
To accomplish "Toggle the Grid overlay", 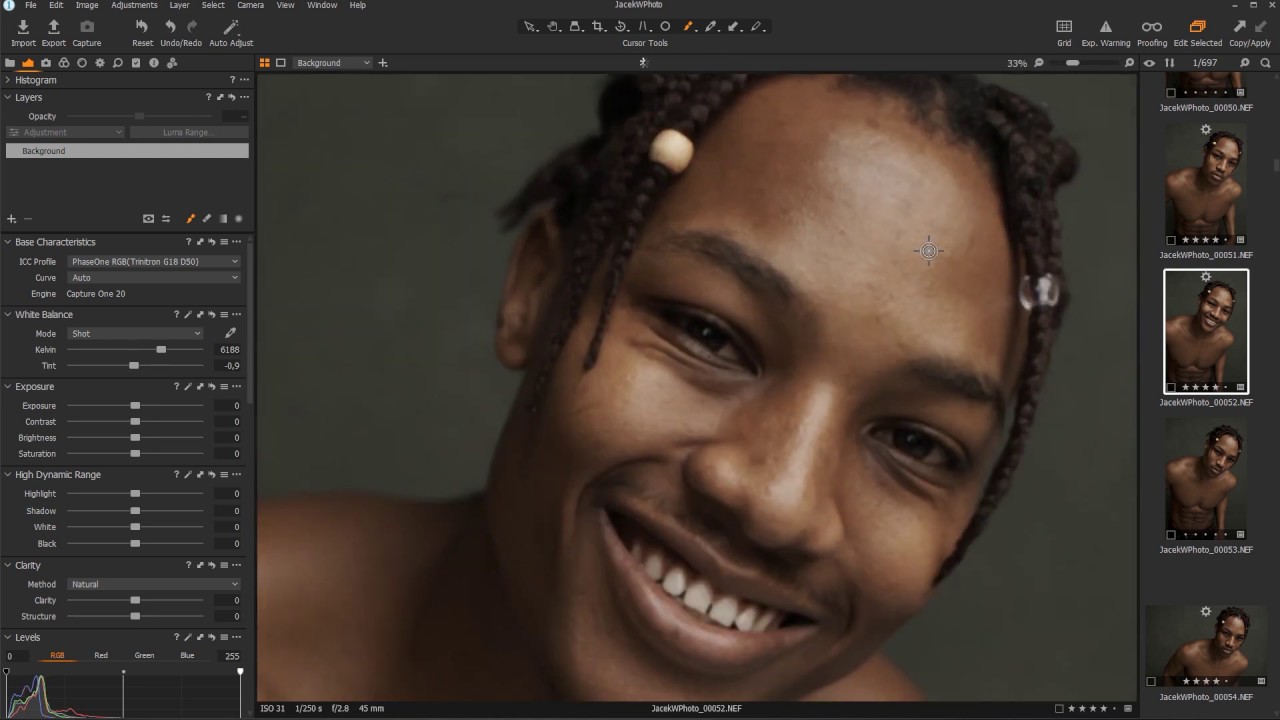I will pos(1064,27).
